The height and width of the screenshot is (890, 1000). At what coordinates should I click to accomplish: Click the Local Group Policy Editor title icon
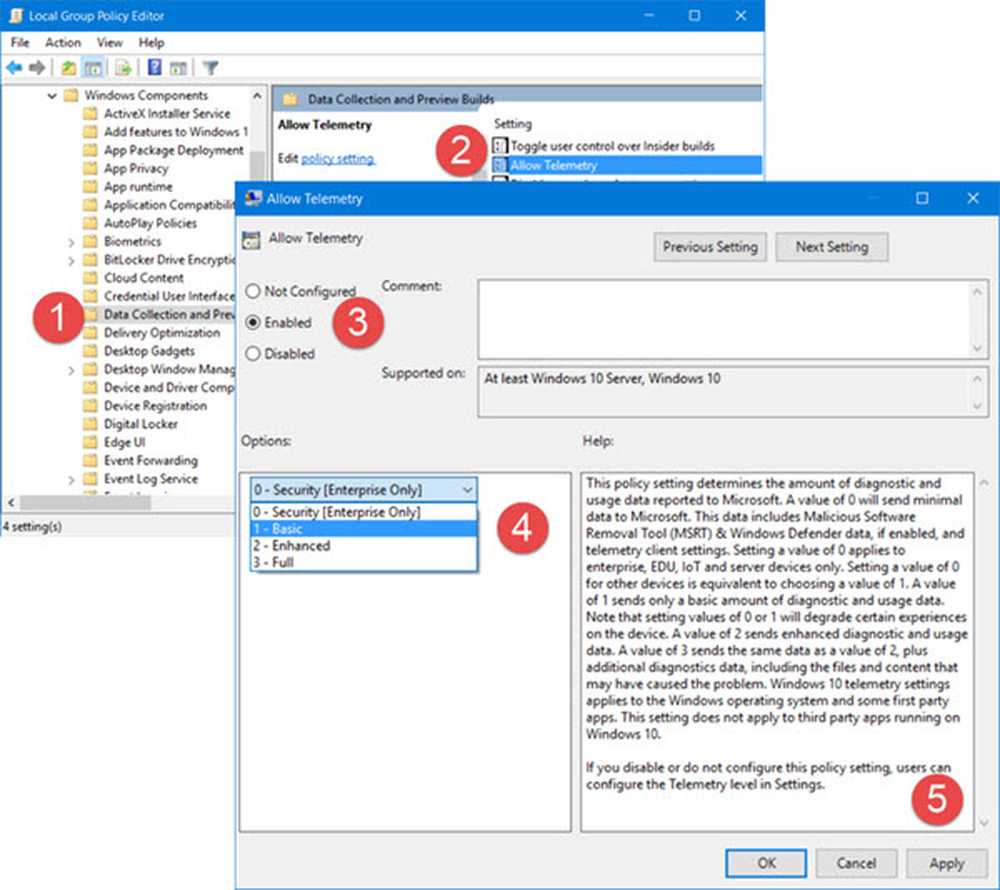tap(15, 15)
